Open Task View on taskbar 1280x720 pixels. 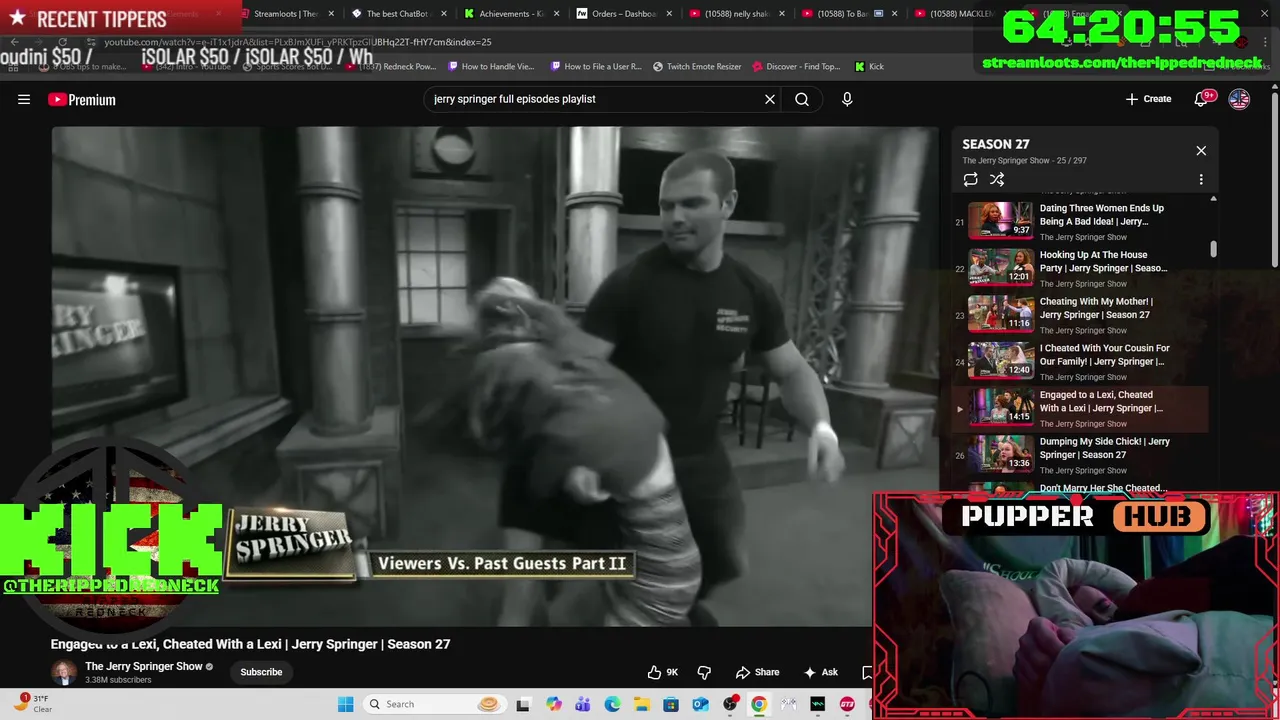522,704
